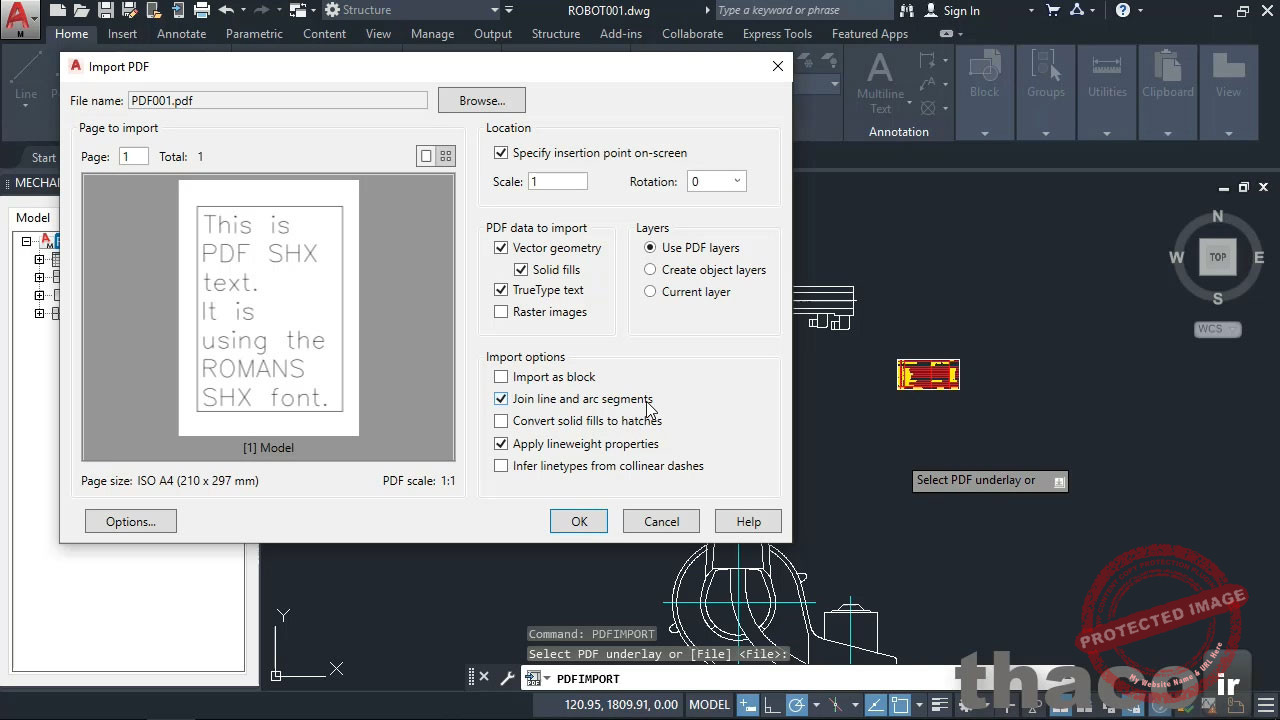Expand the Utilities panel dropdown arrow

tap(1107, 133)
